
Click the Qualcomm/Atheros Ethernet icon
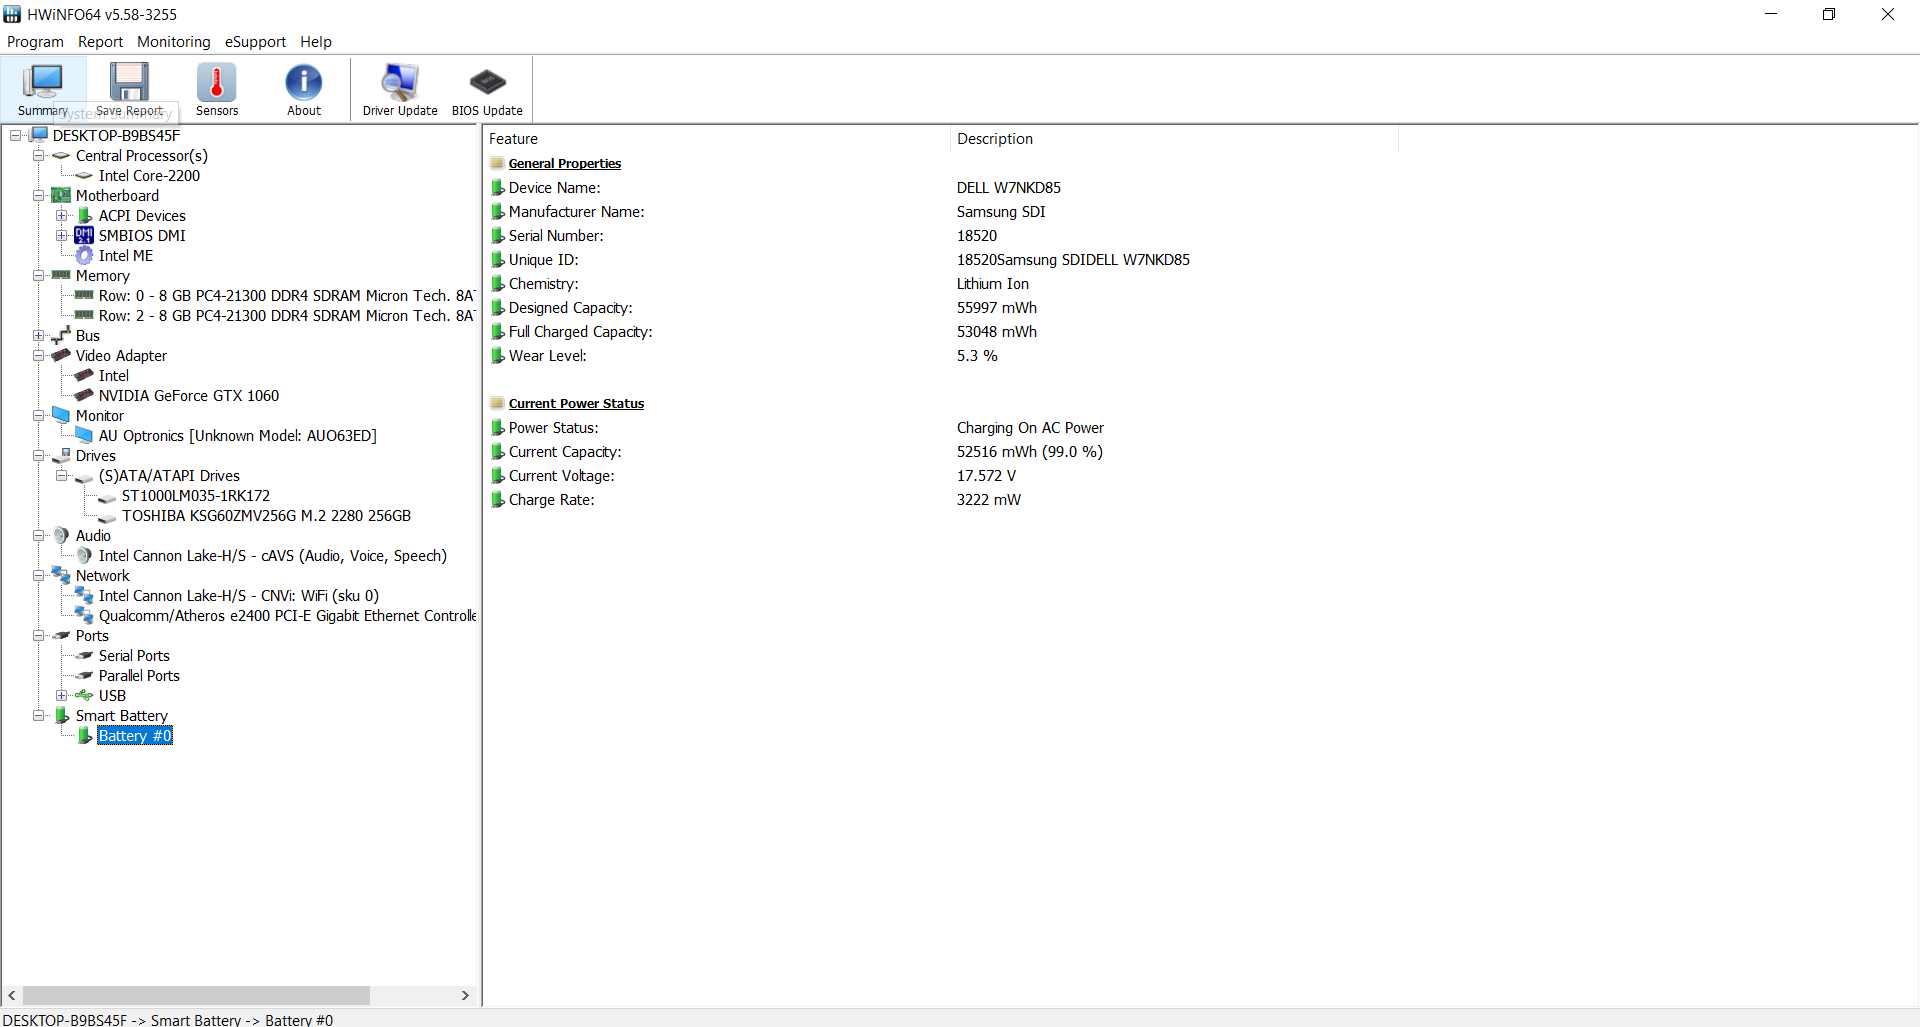84,615
